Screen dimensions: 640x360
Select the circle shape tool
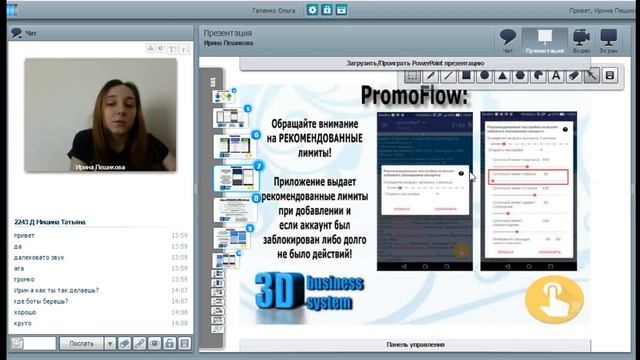tap(484, 76)
